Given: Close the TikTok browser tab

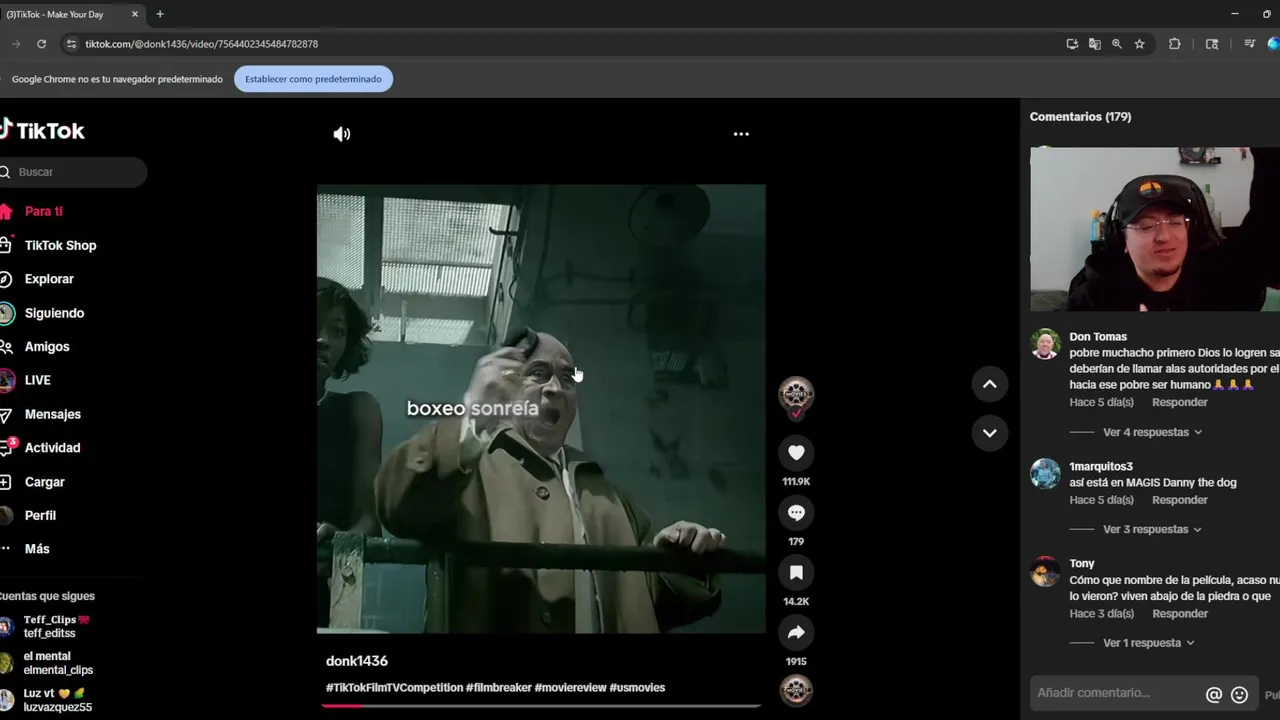Looking at the screenshot, I should point(135,14).
